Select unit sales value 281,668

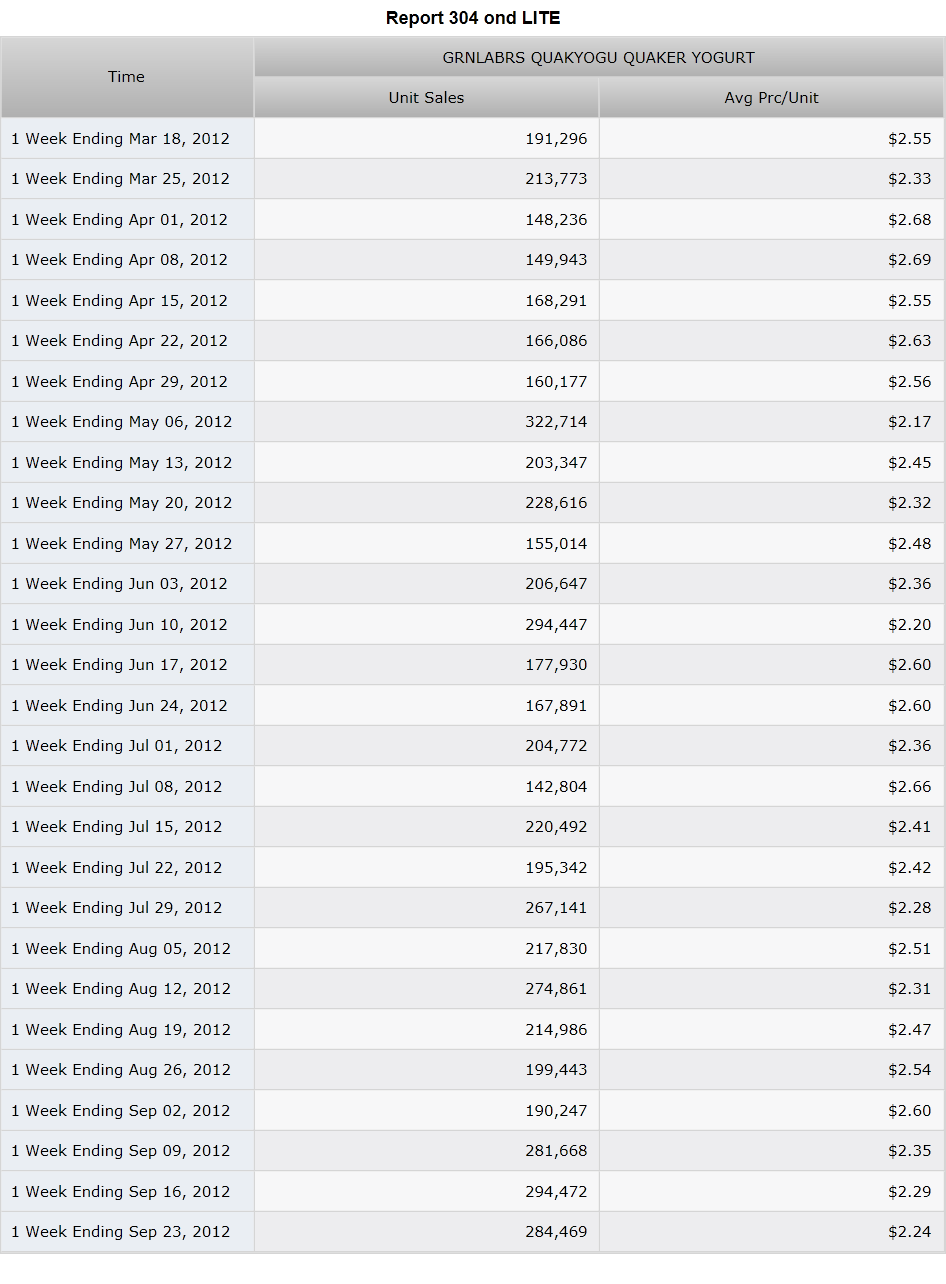click(x=556, y=1151)
